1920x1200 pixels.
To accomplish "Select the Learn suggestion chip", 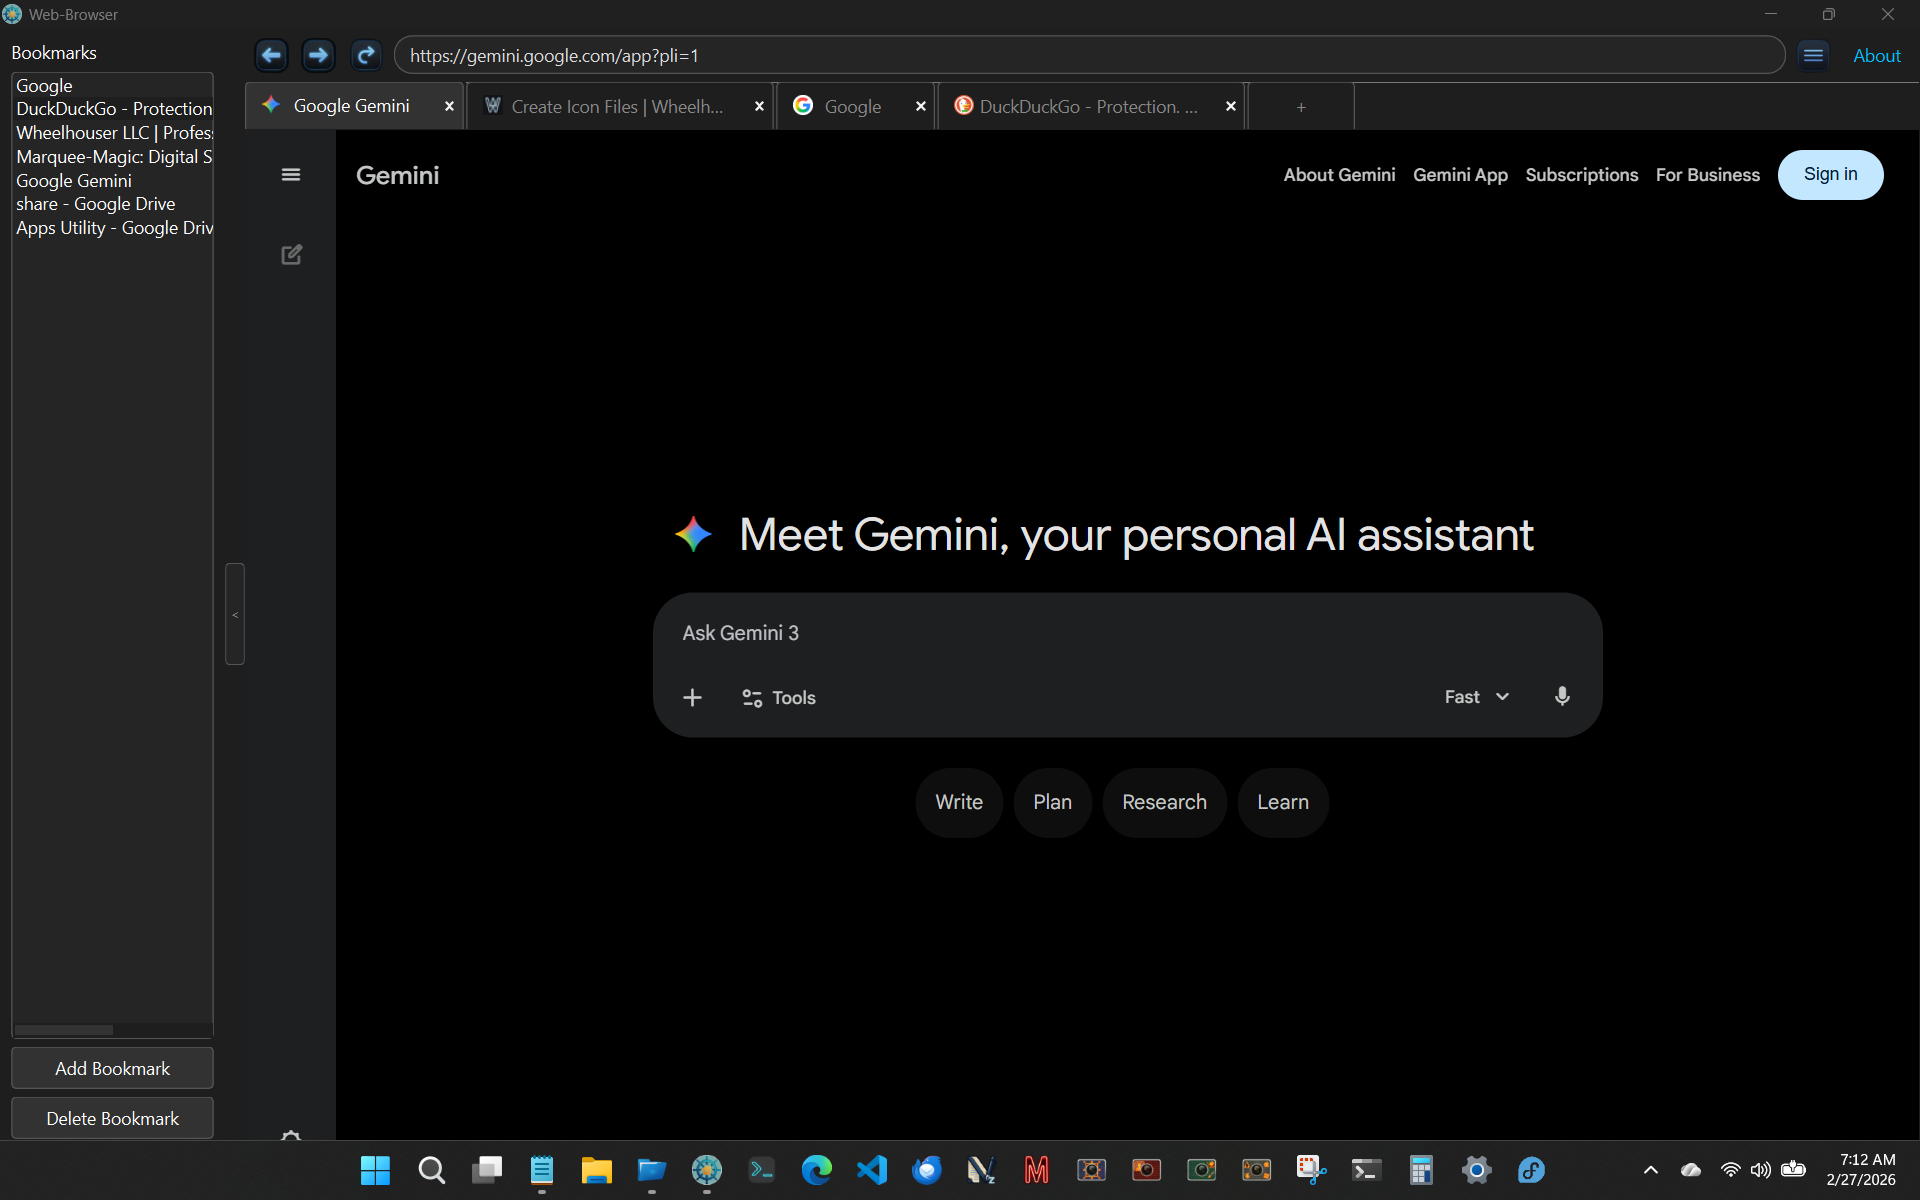I will click(x=1282, y=802).
